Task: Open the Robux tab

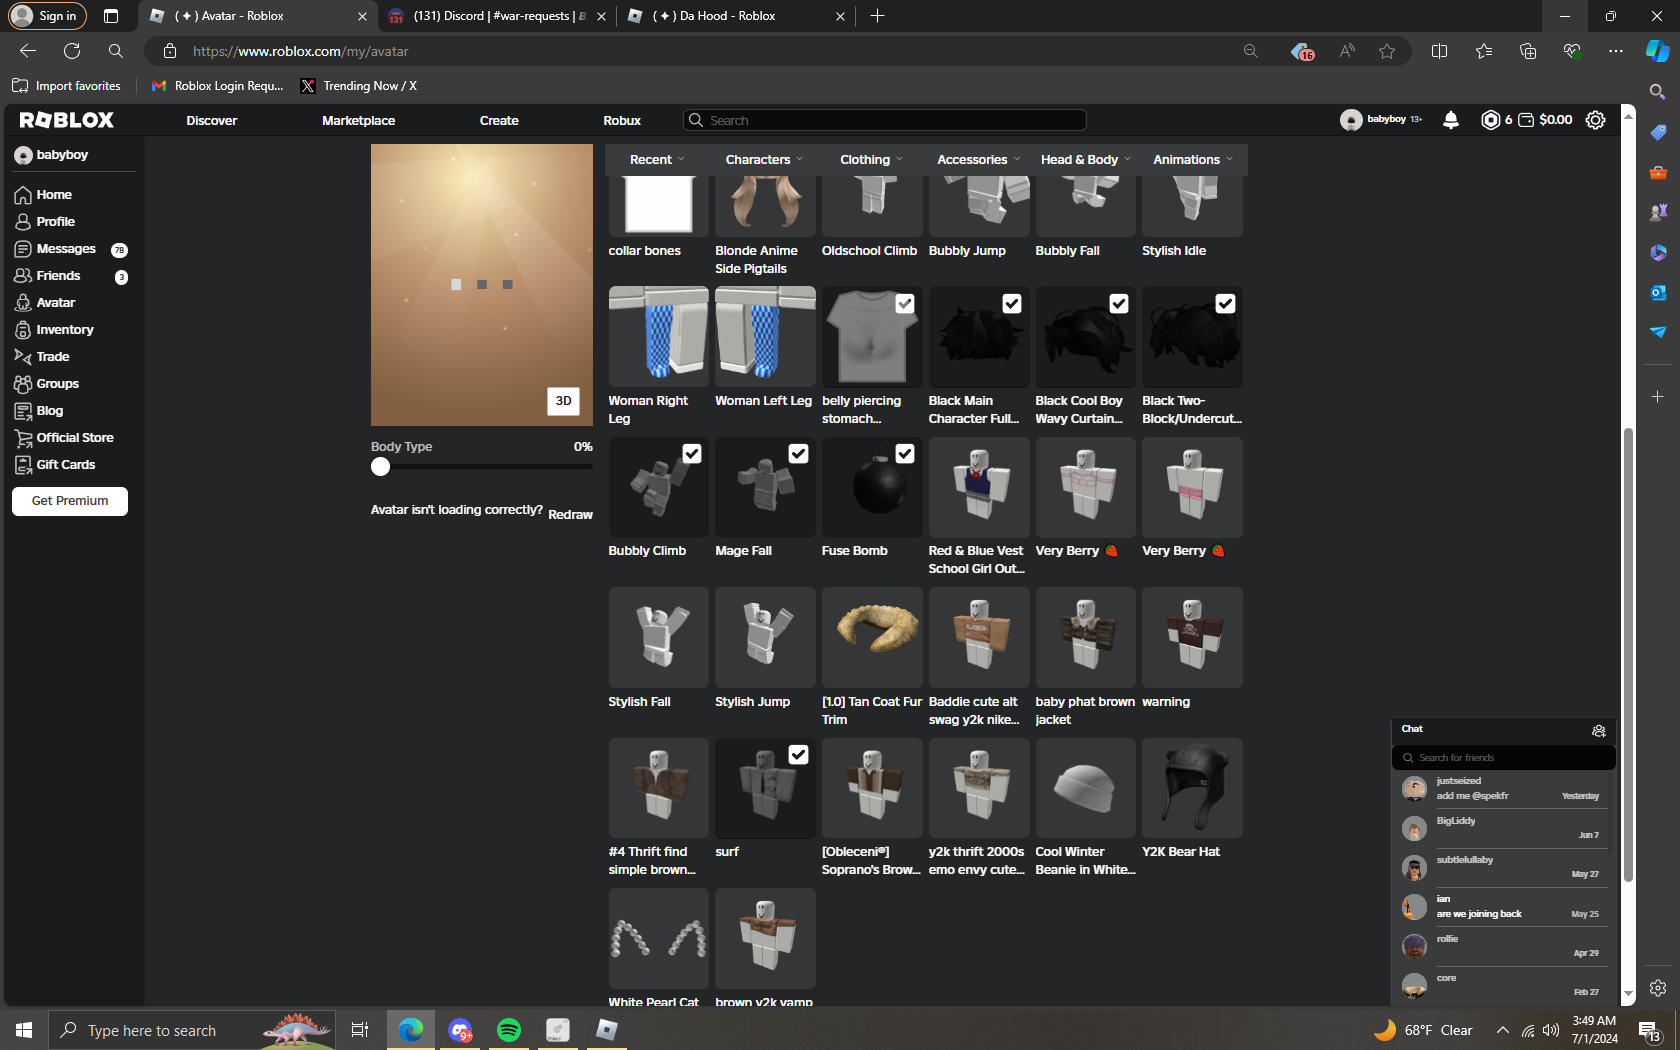Action: pos(622,121)
